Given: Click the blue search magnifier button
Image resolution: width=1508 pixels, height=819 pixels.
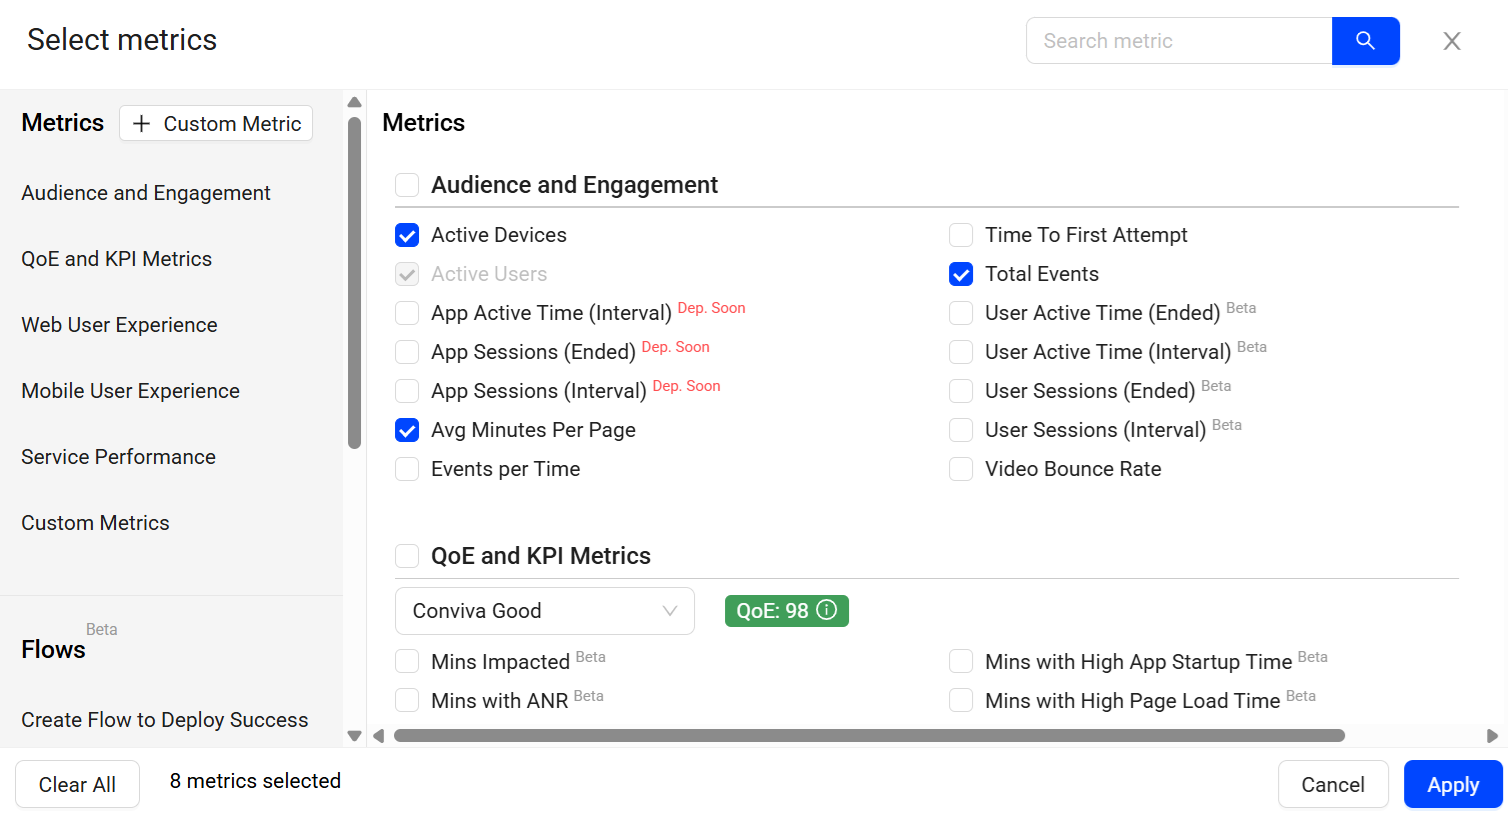Looking at the screenshot, I should 1365,41.
